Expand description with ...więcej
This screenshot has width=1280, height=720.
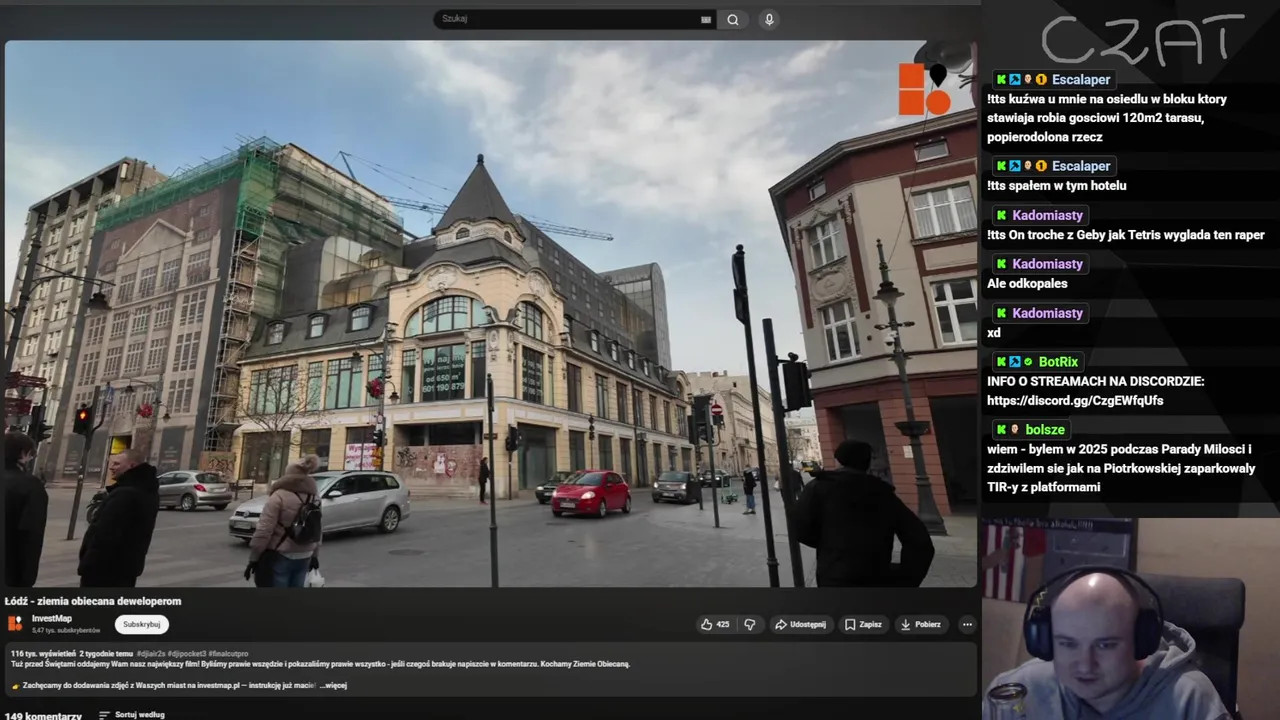(334, 685)
